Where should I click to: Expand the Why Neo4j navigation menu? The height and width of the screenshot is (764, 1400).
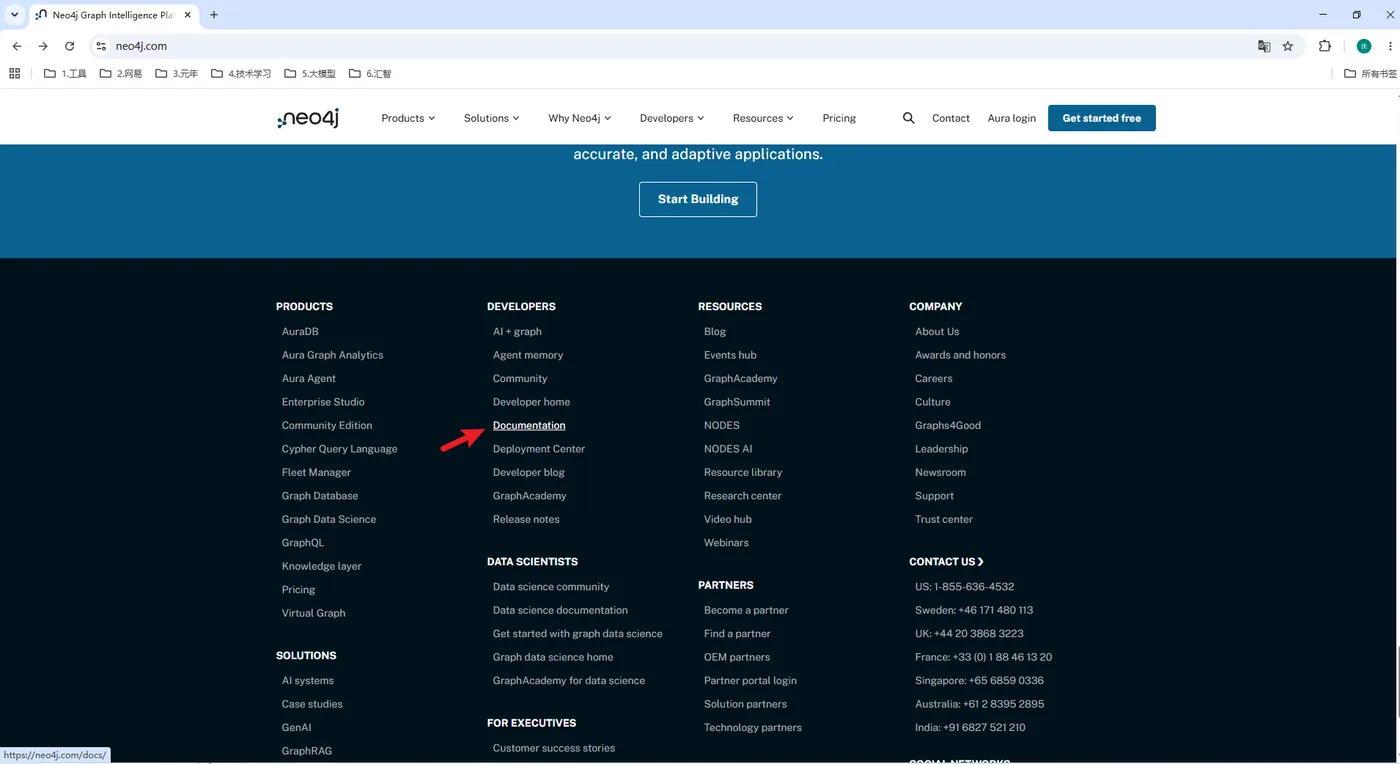tap(579, 118)
